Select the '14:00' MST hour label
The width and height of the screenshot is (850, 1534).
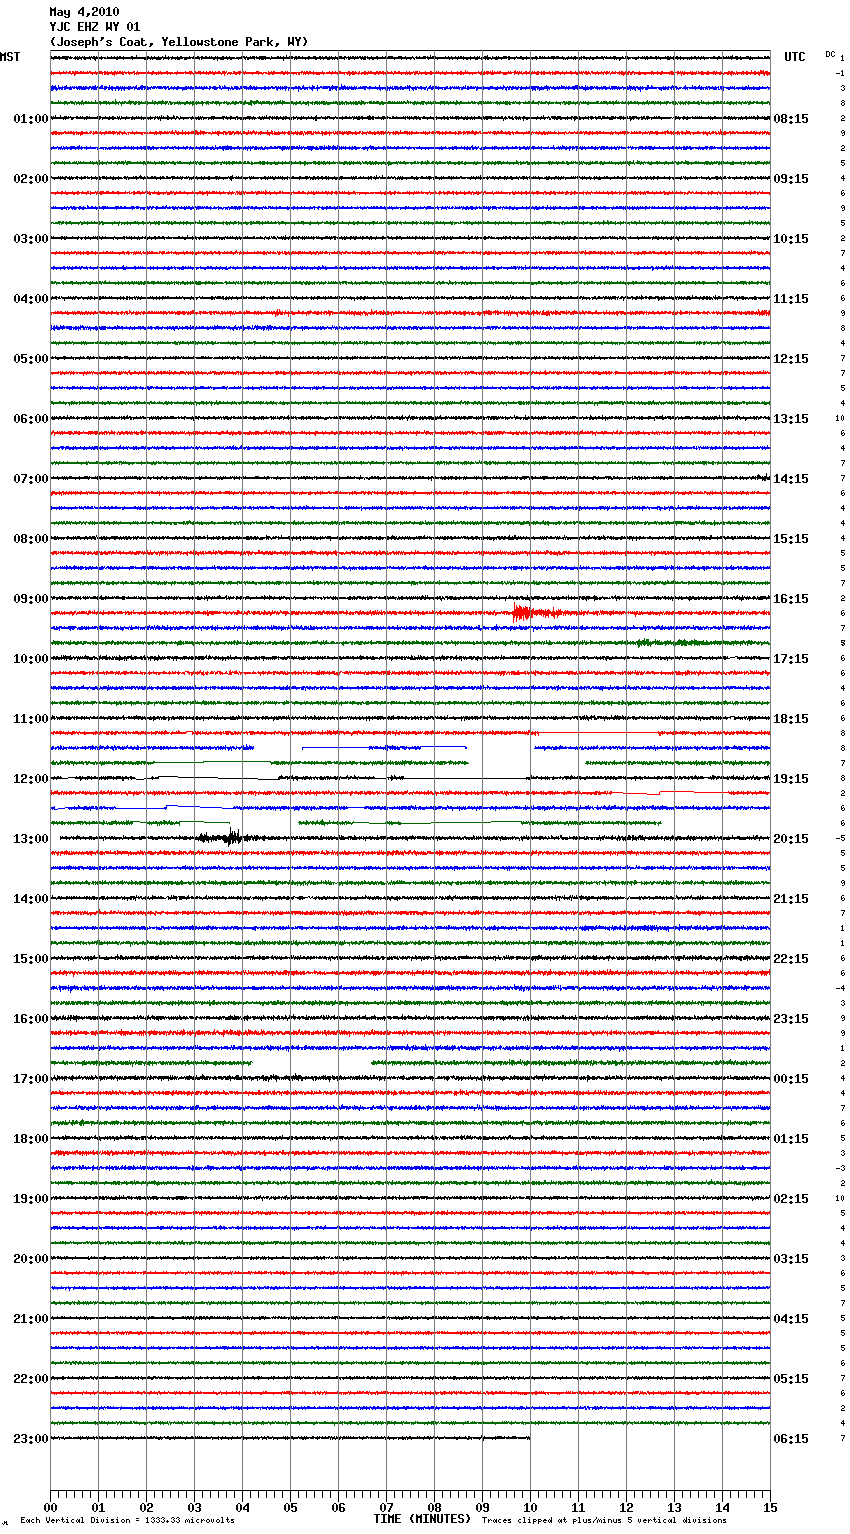coord(31,899)
